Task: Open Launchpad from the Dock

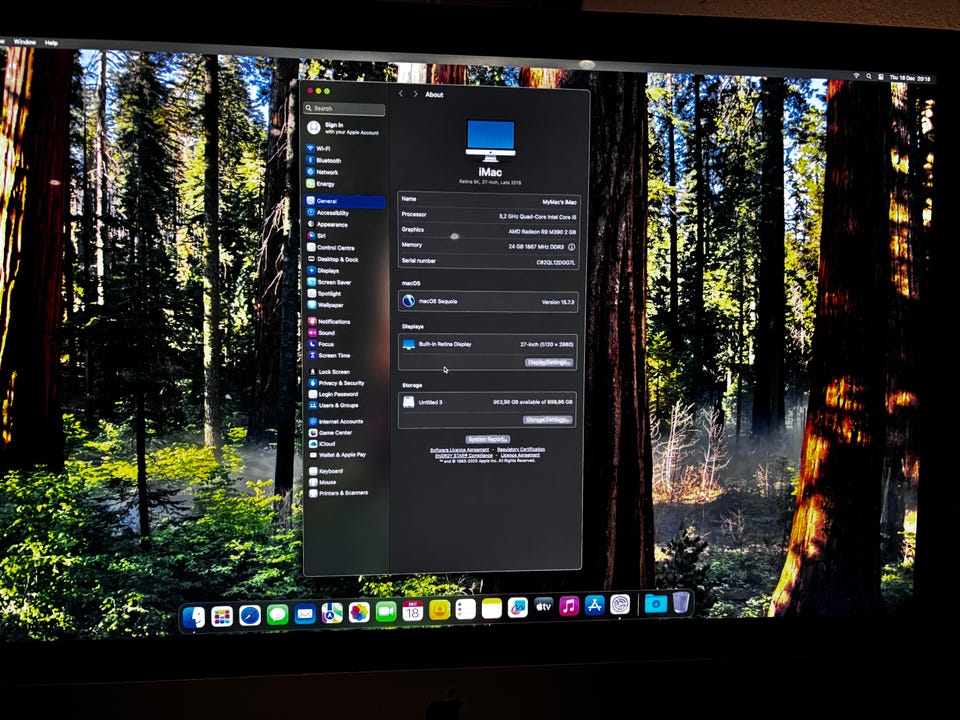Action: 222,616
